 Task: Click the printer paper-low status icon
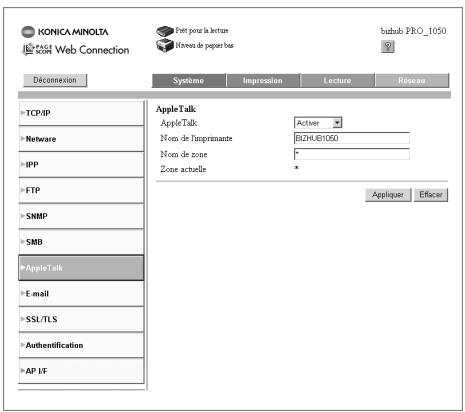click(165, 45)
